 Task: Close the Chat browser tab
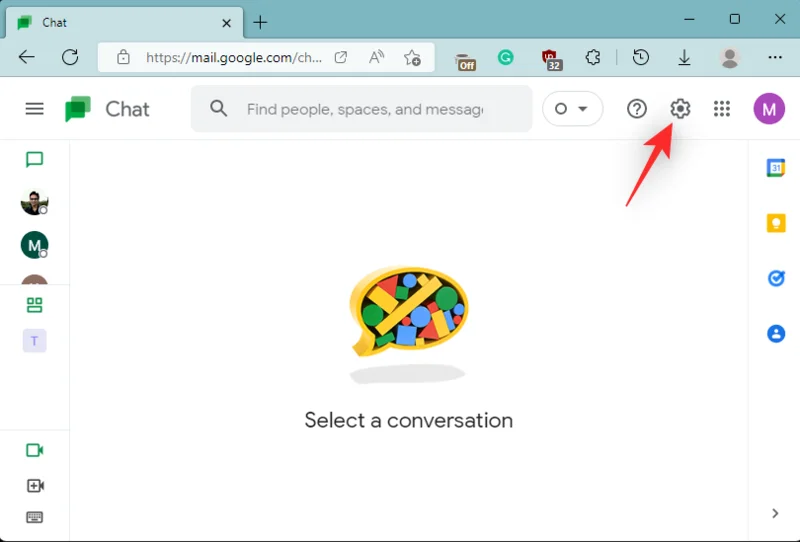coord(227,23)
